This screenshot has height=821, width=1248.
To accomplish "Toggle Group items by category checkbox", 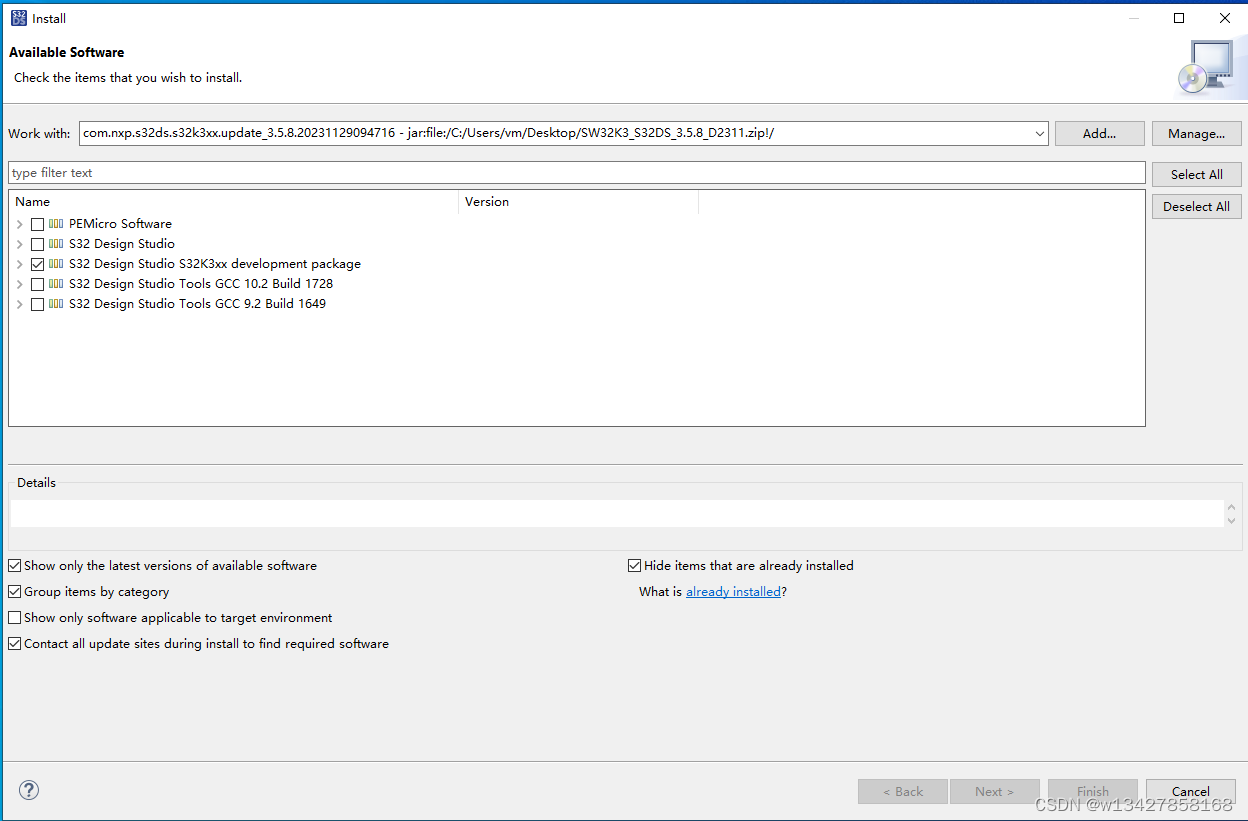I will (15, 592).
